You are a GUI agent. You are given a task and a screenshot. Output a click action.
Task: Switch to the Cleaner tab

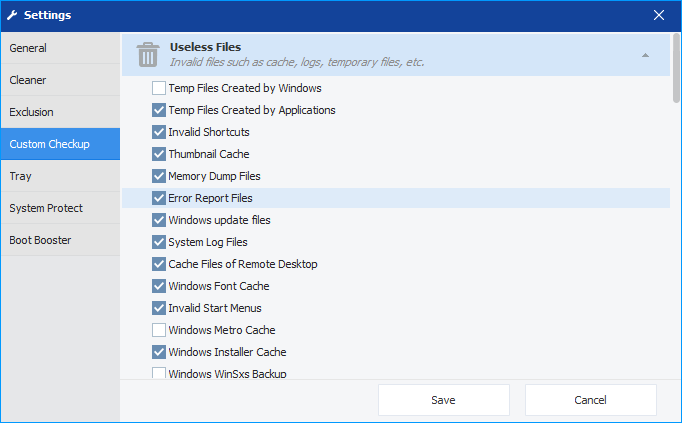click(x=60, y=80)
